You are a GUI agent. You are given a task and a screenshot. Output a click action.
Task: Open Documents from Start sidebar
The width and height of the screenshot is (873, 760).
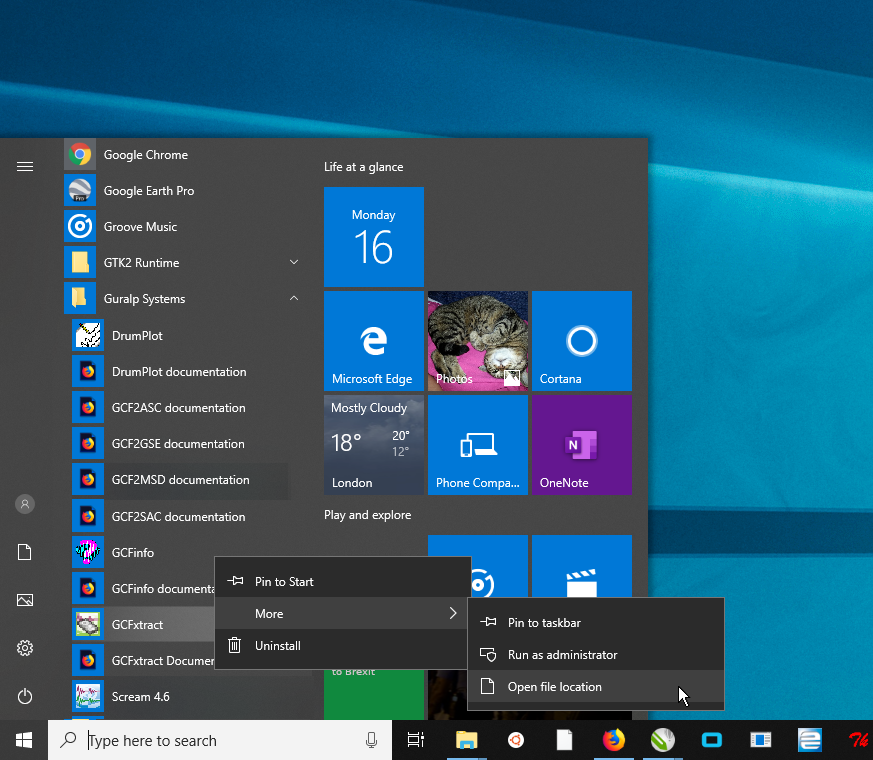pos(24,552)
